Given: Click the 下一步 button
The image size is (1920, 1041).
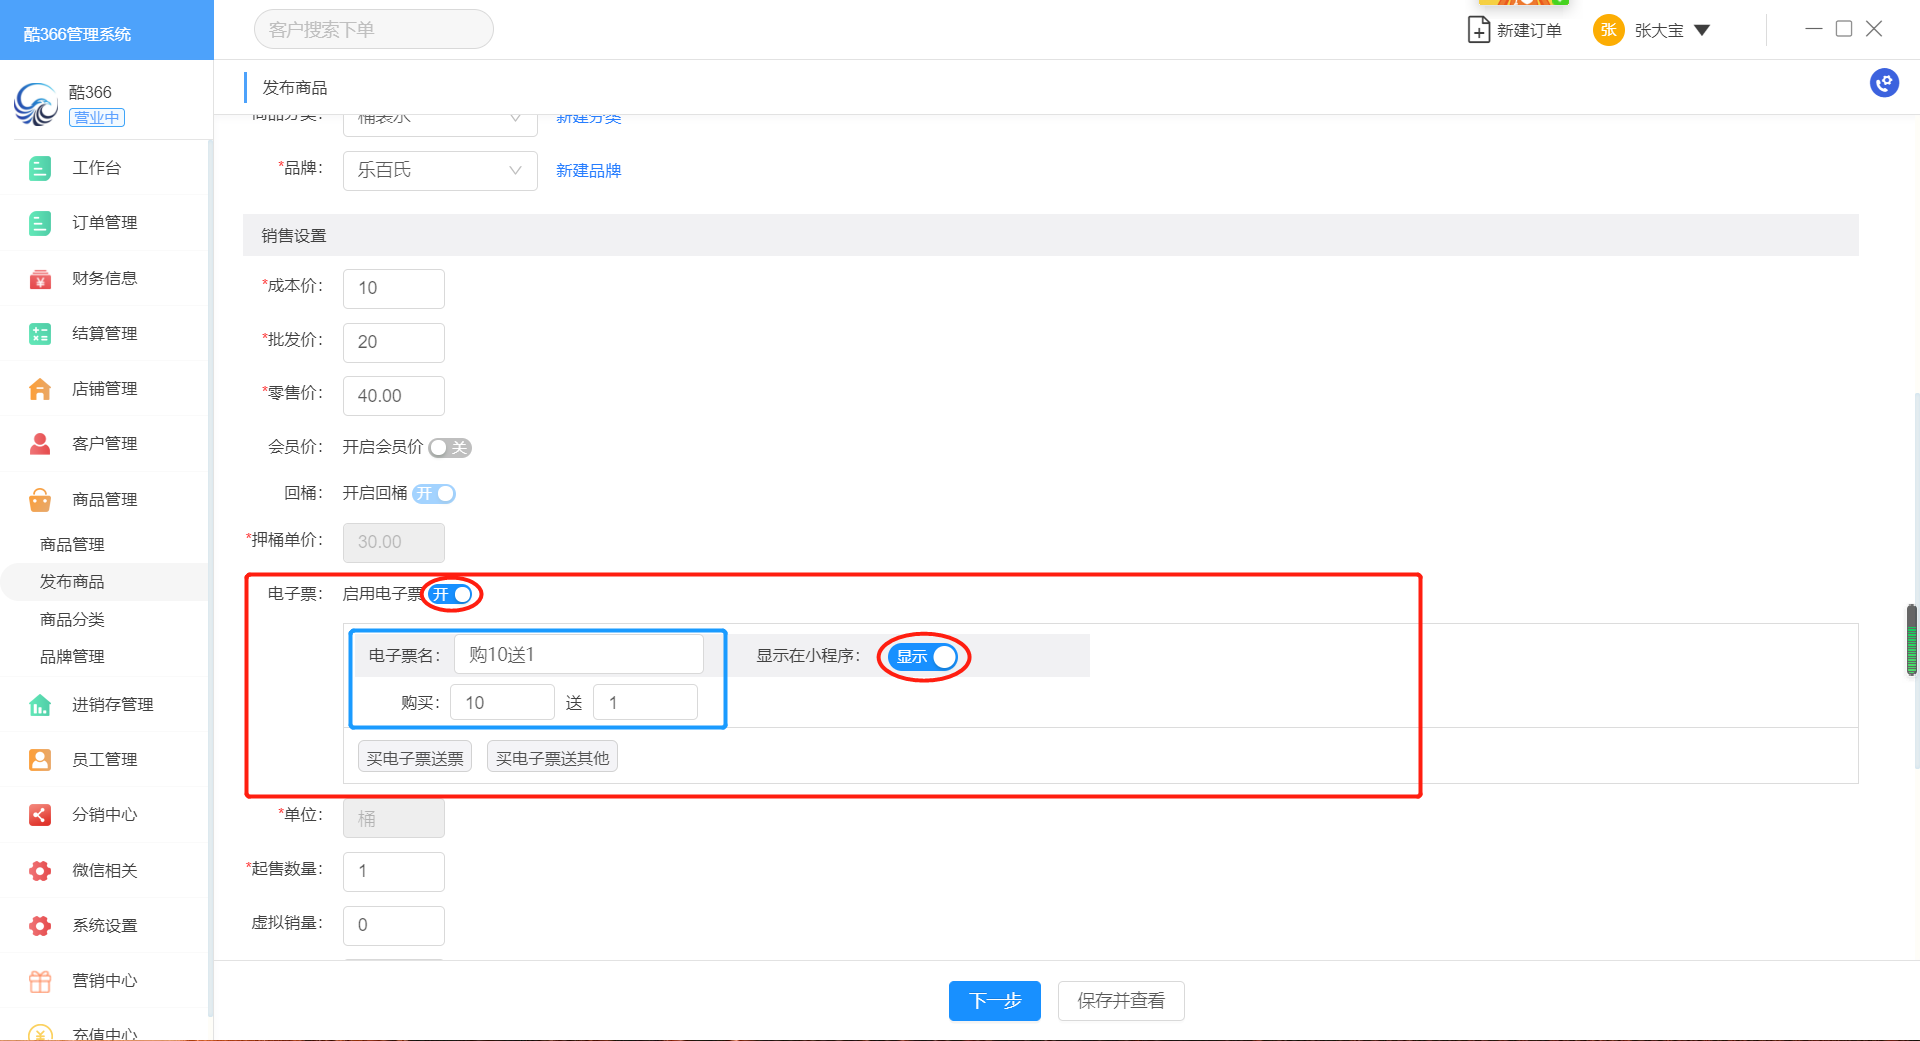Looking at the screenshot, I should pos(994,1001).
